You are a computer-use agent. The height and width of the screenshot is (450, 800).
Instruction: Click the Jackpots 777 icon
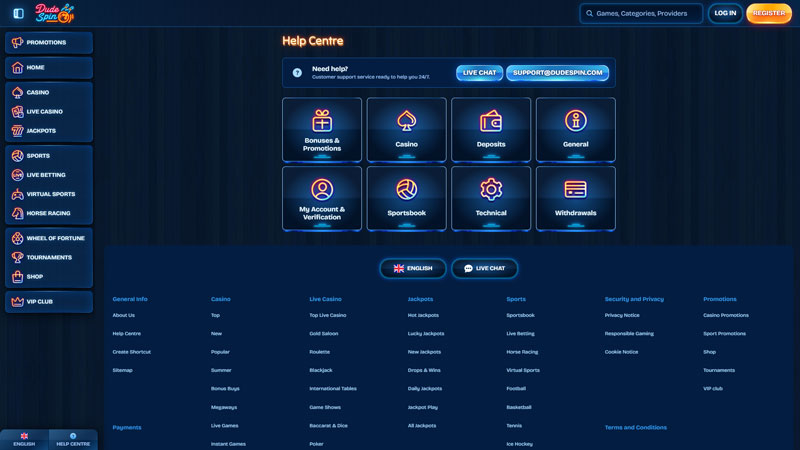pos(17,131)
